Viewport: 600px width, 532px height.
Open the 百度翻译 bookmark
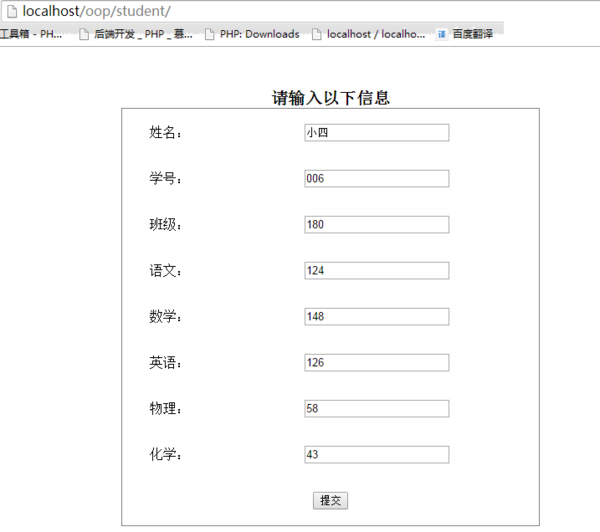tap(465, 34)
